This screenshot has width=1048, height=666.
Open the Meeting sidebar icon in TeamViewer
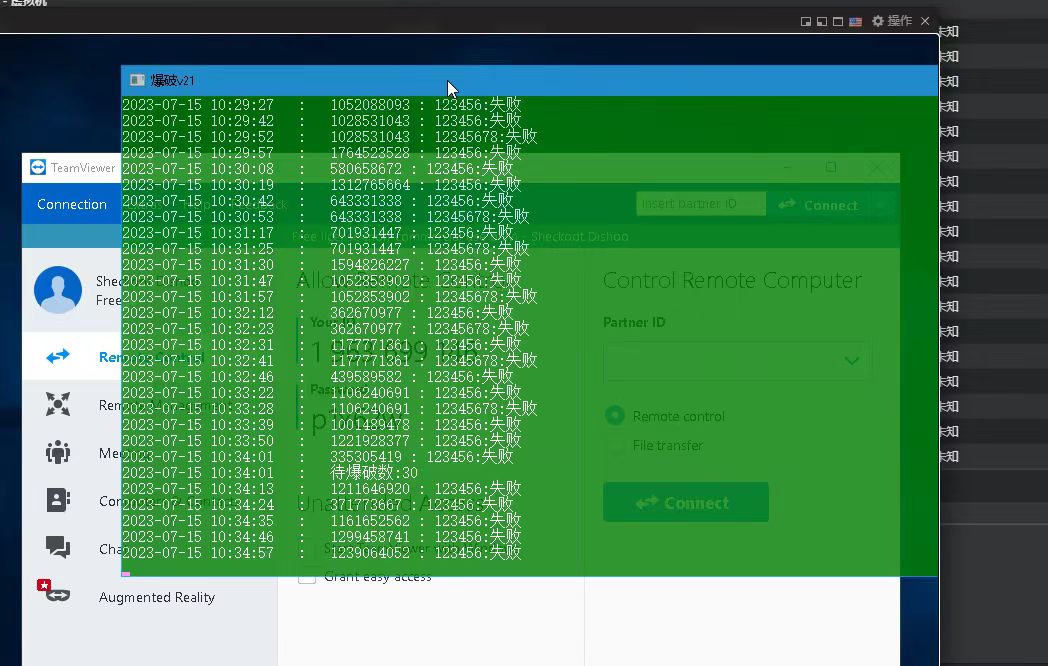click(58, 452)
